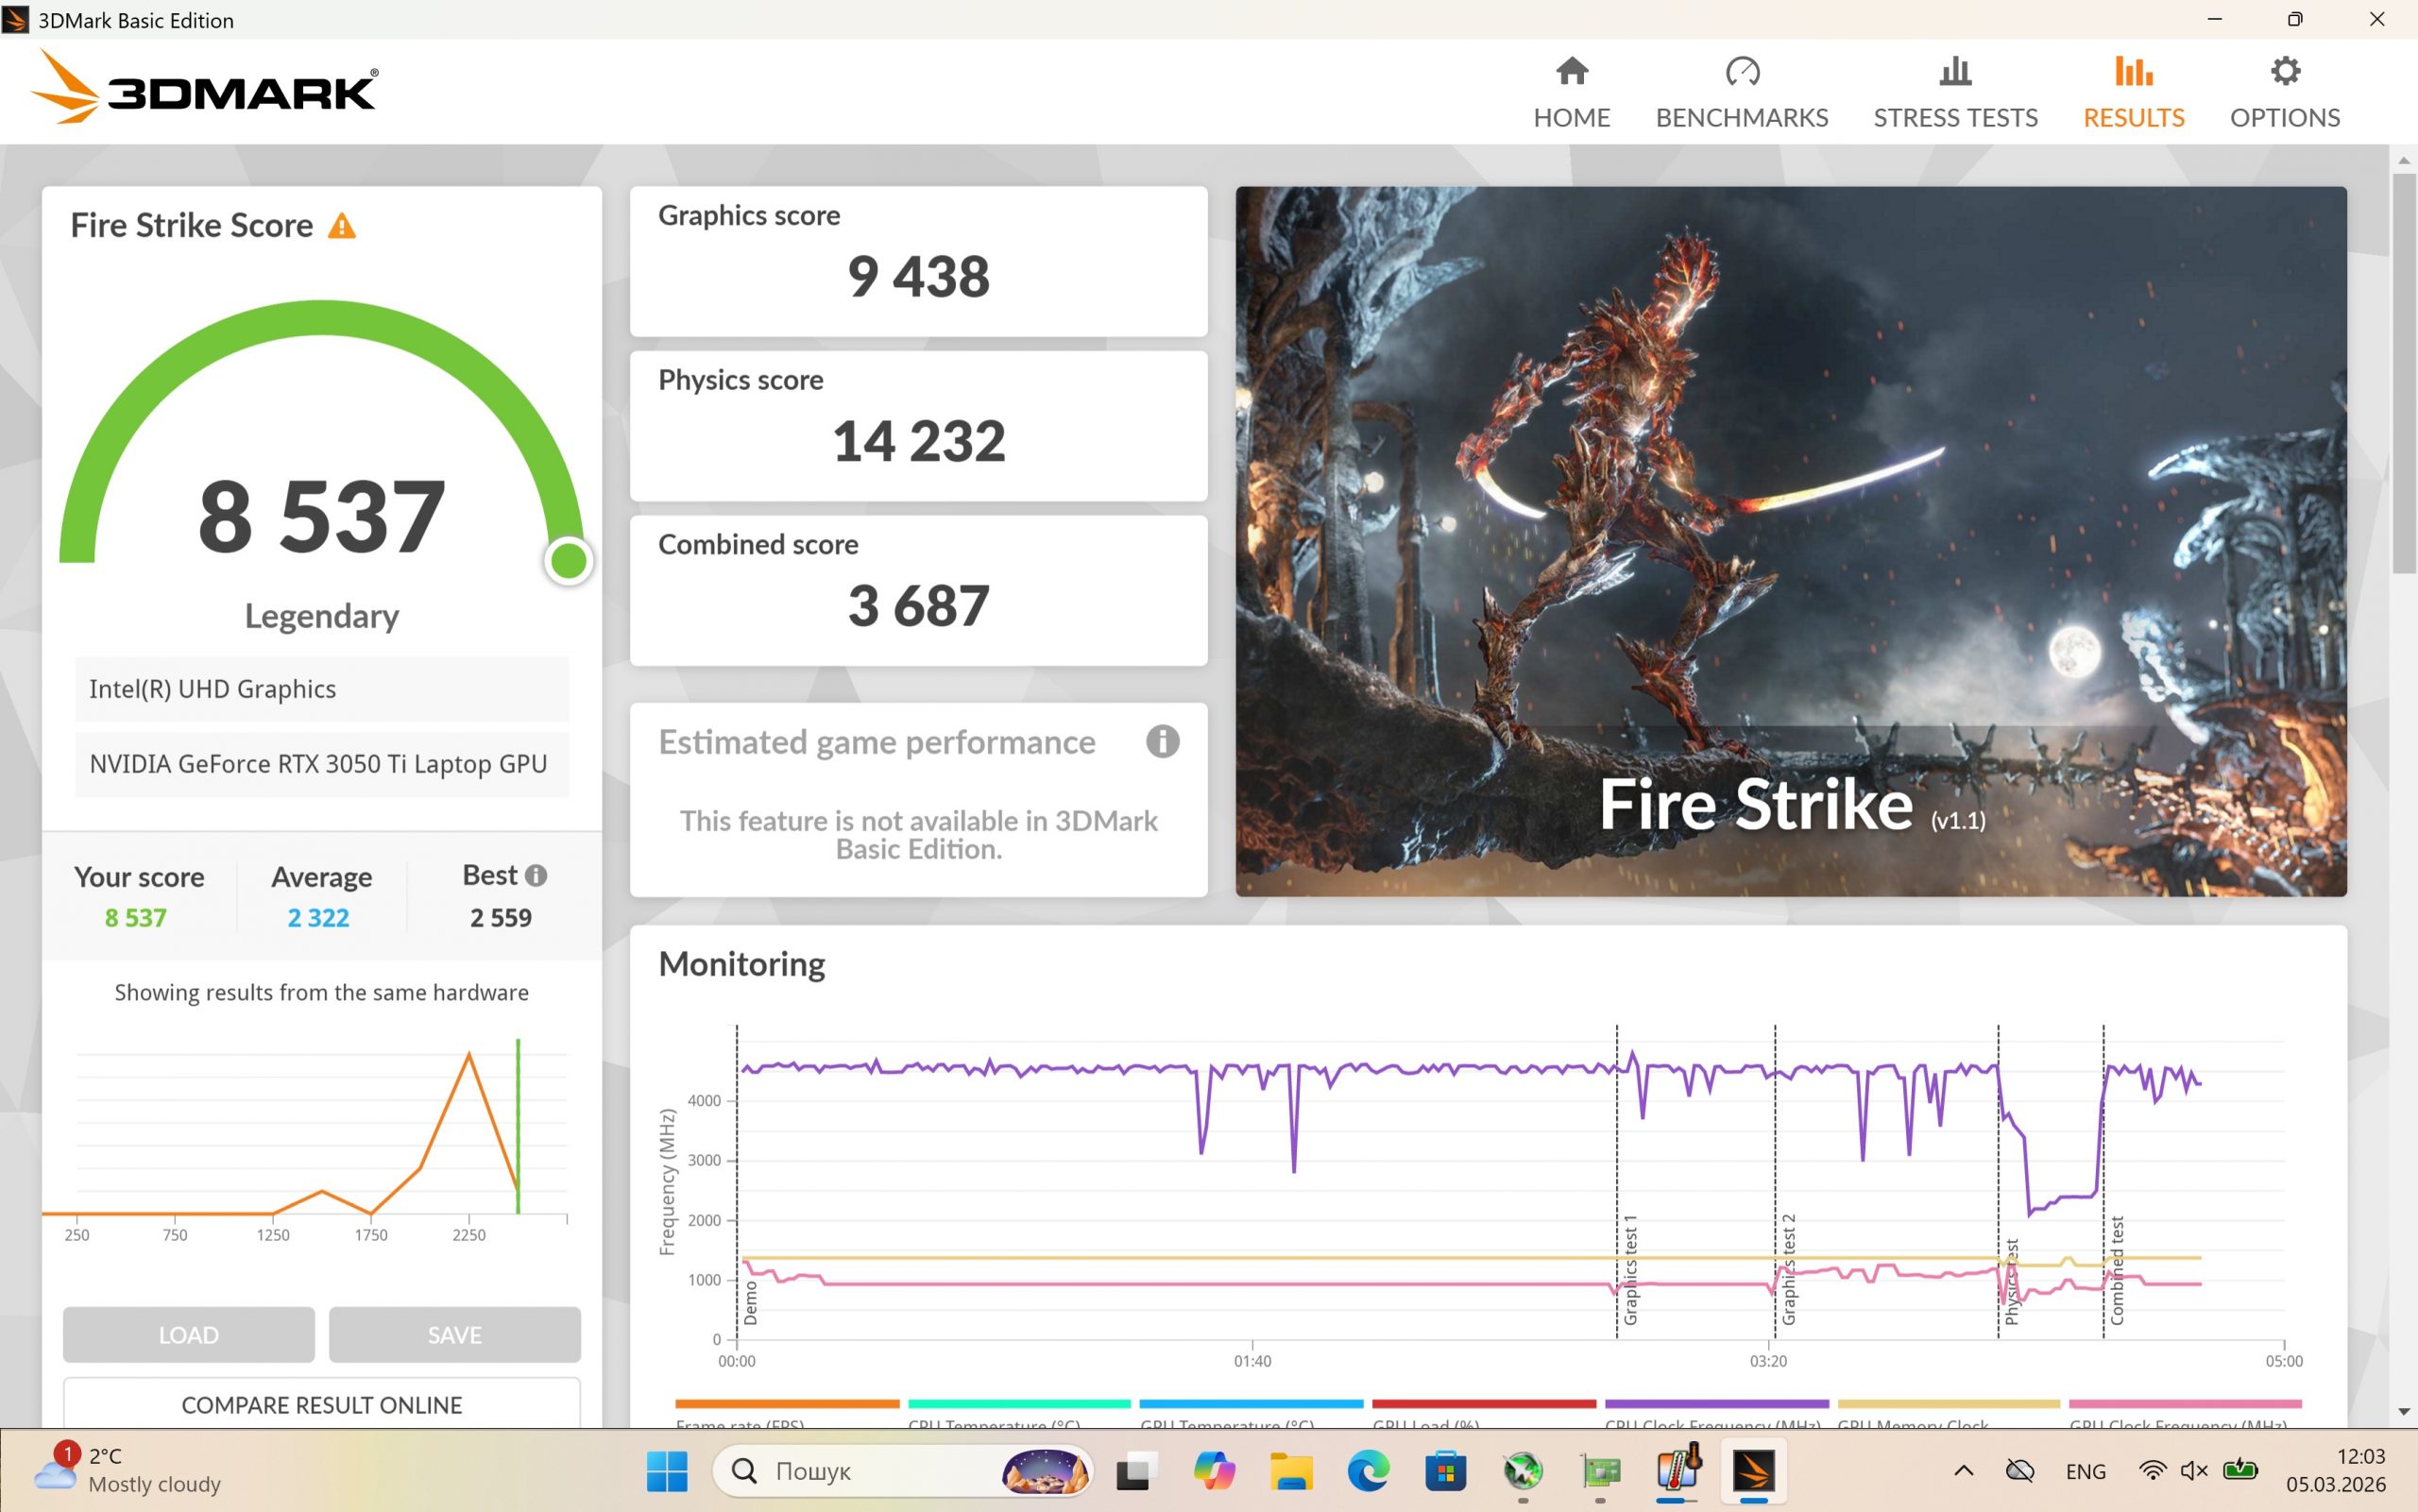
Task: Select the RESULTS tab
Action: click(x=2133, y=92)
